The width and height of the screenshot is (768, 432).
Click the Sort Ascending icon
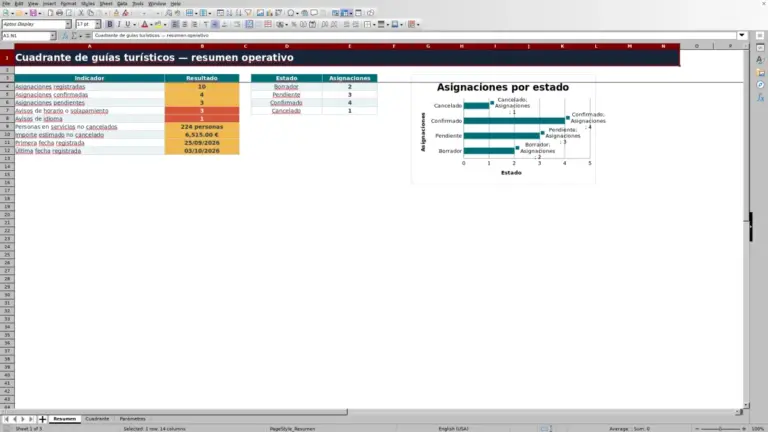(x=229, y=13)
